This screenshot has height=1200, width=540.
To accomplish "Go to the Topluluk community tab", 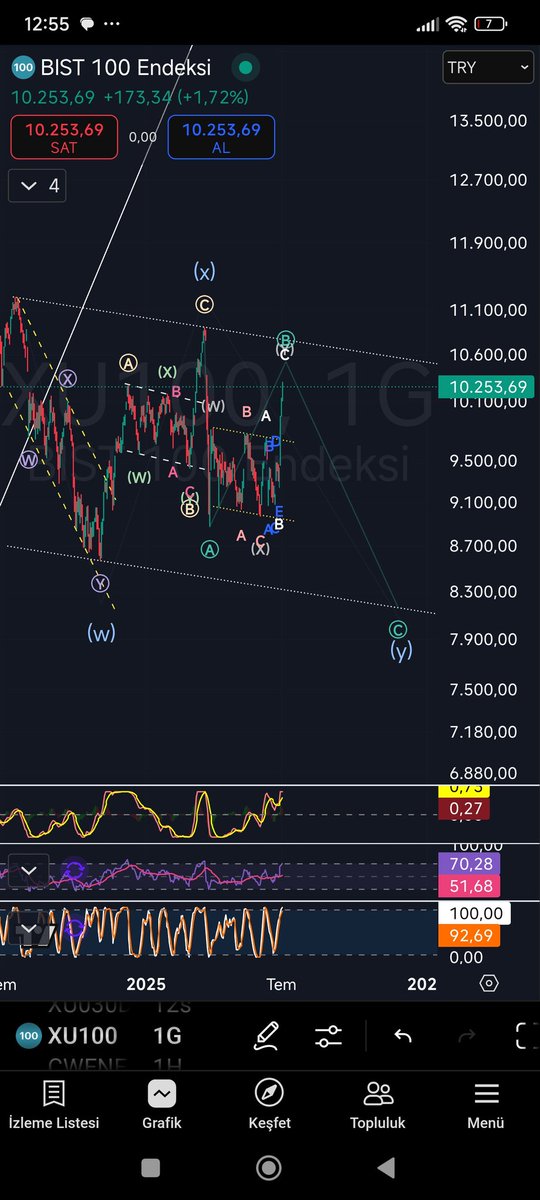I will click(377, 1104).
